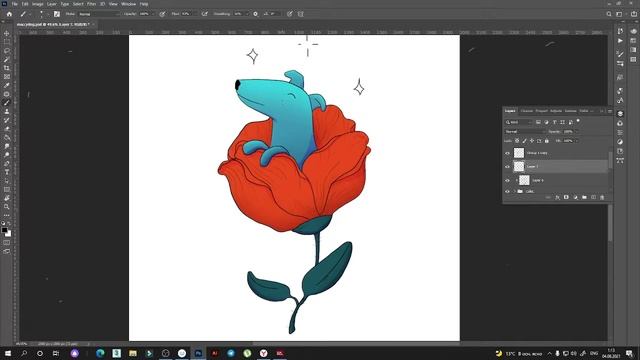This screenshot has width=640, height=360.
Task: Add a layer mask
Action: 566,198
